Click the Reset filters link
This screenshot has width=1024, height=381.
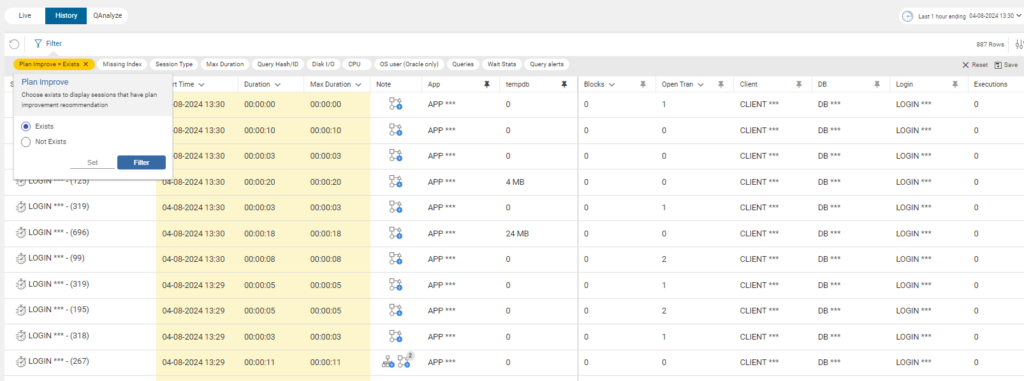tap(974, 65)
